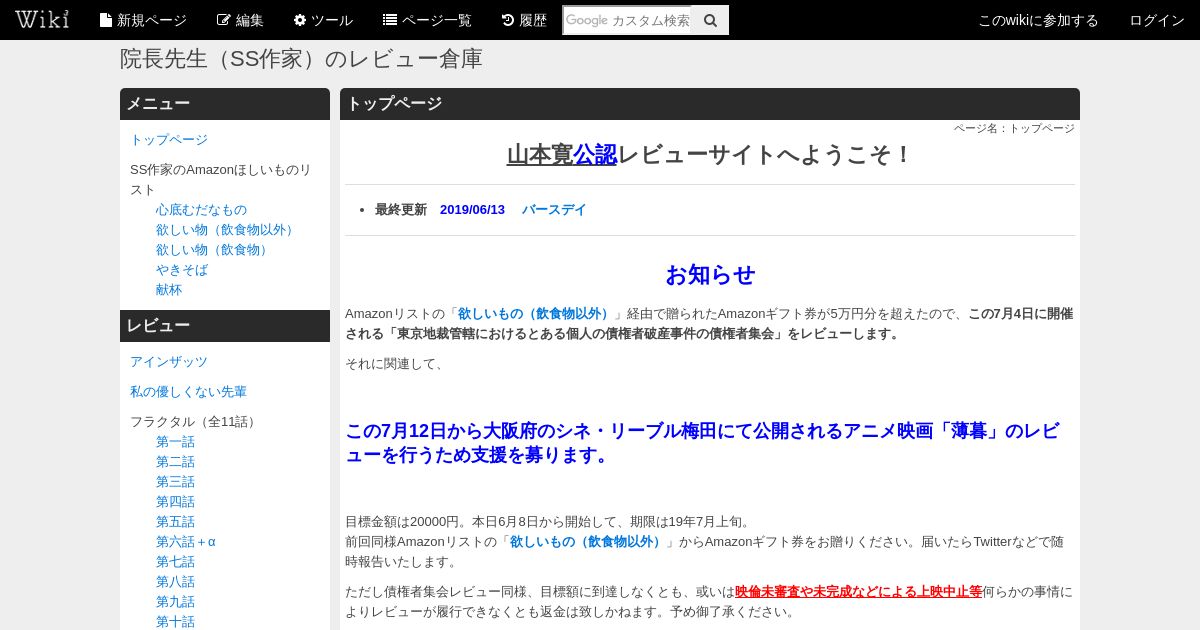This screenshot has width=1200, height=630.
Task: Open 私の優しくない先輩 review link
Action: pos(188,392)
